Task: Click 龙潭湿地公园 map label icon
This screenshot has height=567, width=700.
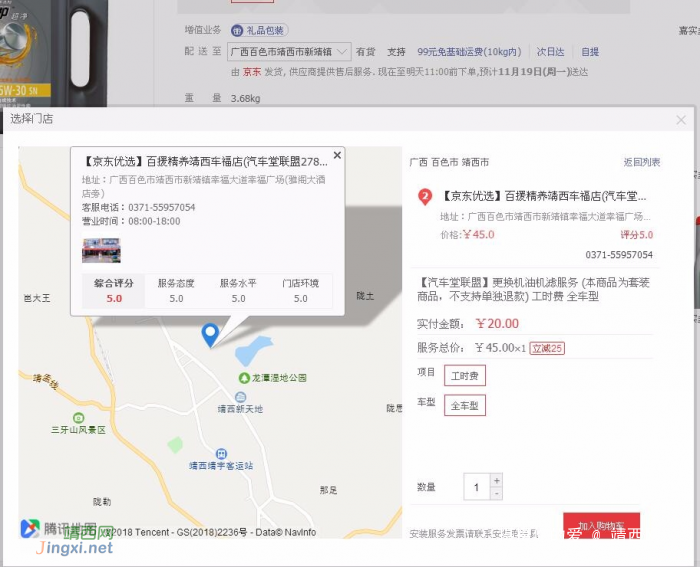Action: [244, 378]
